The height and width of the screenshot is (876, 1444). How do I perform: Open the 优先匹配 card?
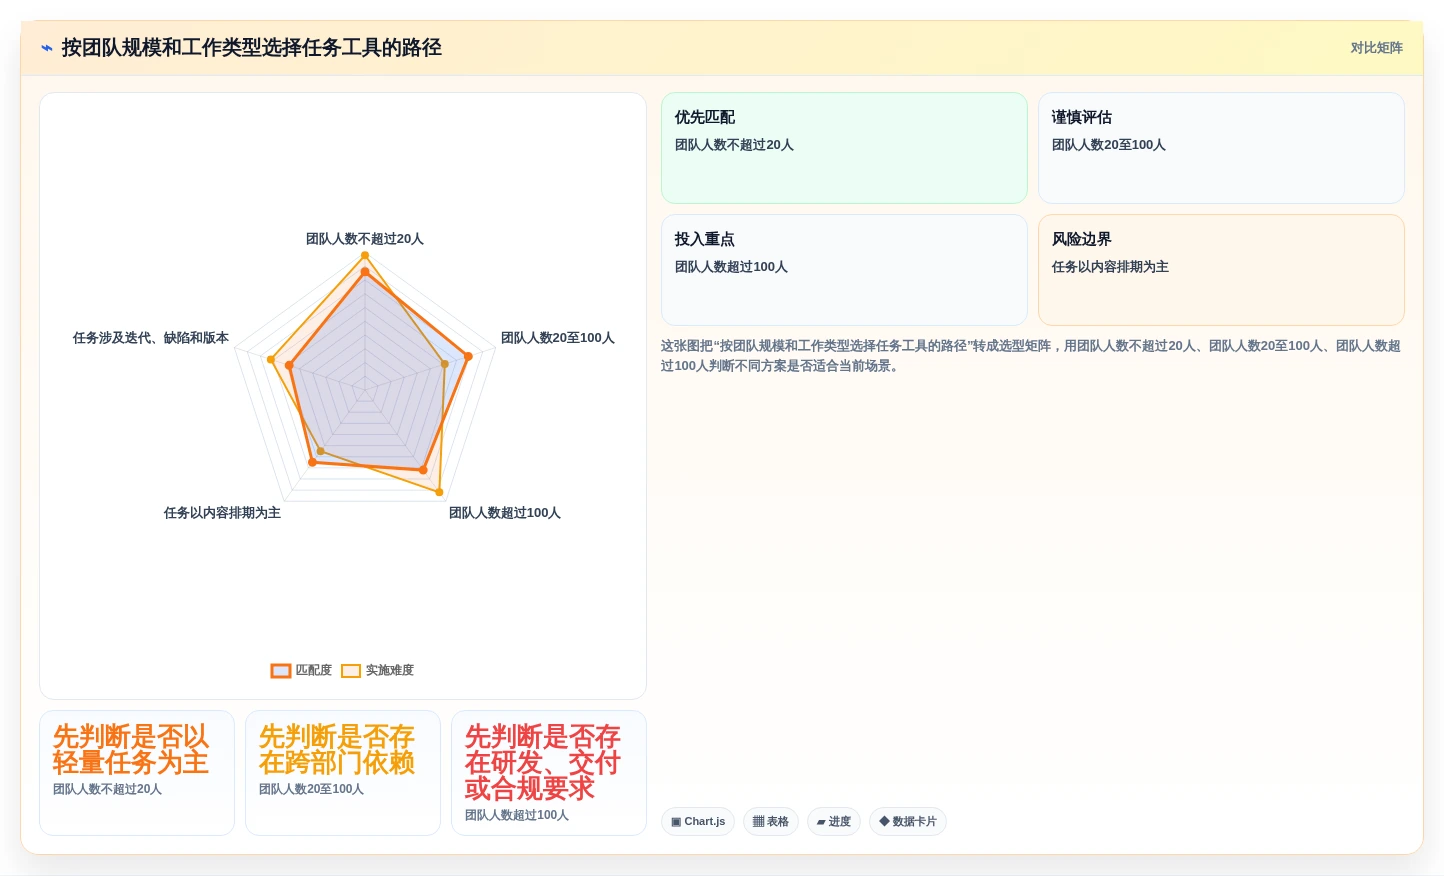pos(844,148)
